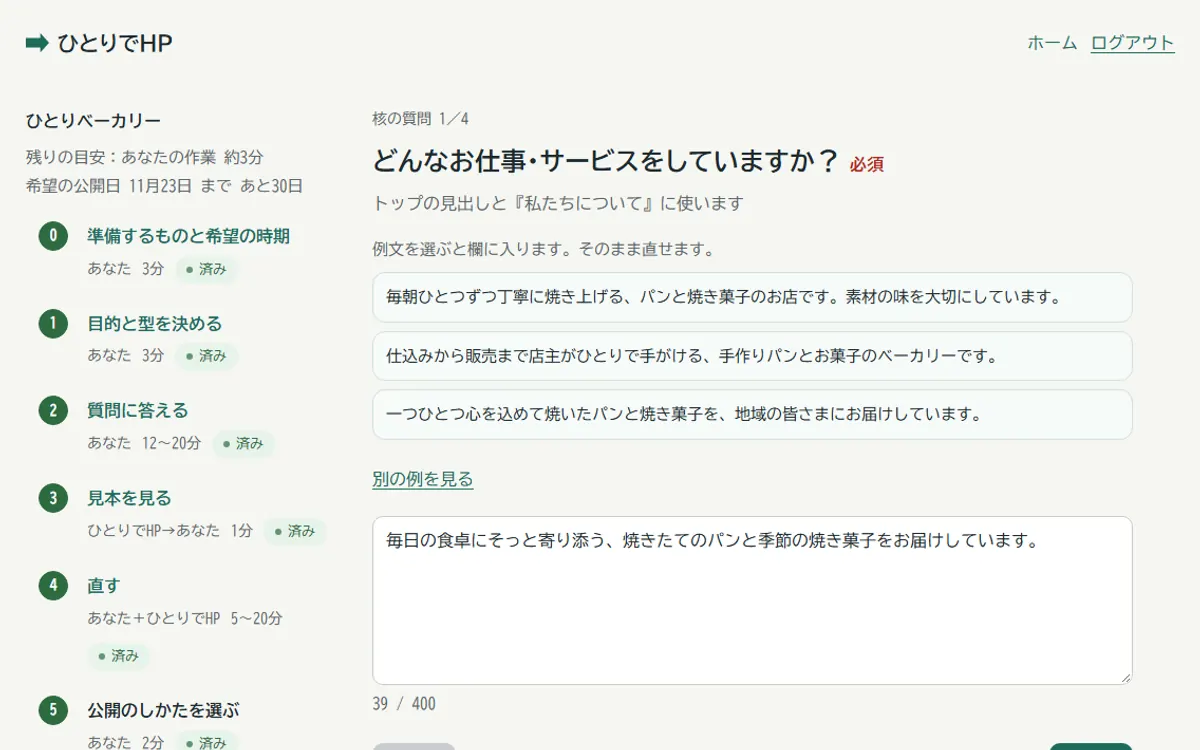Click the どんなお仕事・サービスをしていますか heading
This screenshot has width=1200, height=750.
(605, 161)
